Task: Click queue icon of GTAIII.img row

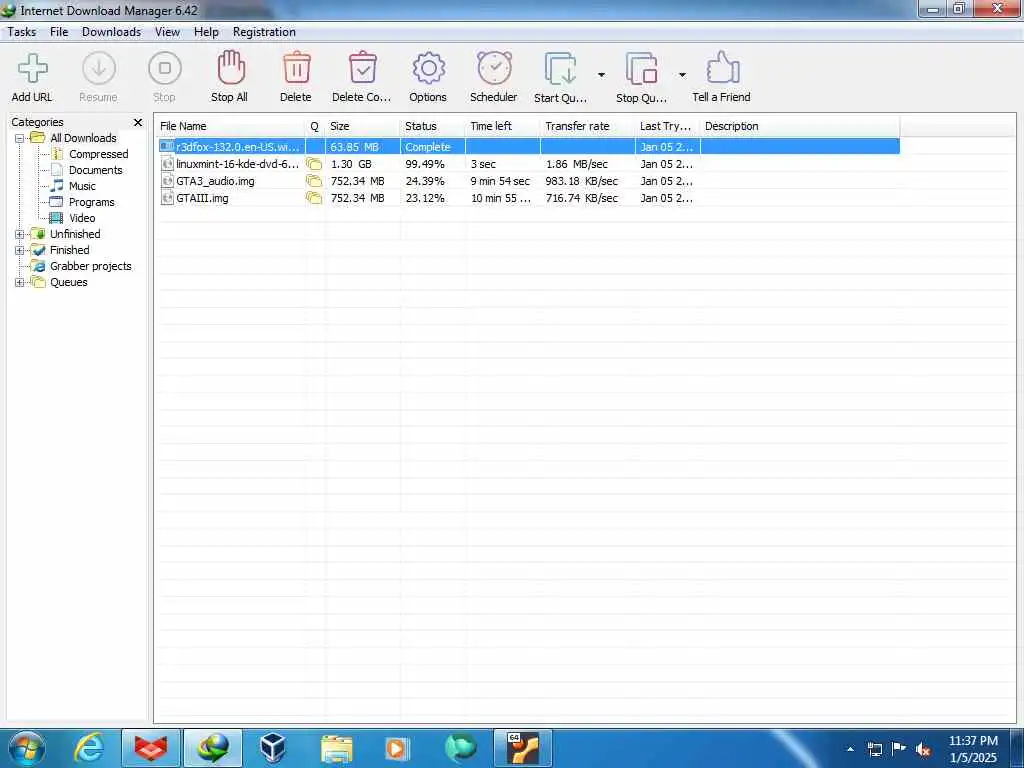Action: click(314, 198)
